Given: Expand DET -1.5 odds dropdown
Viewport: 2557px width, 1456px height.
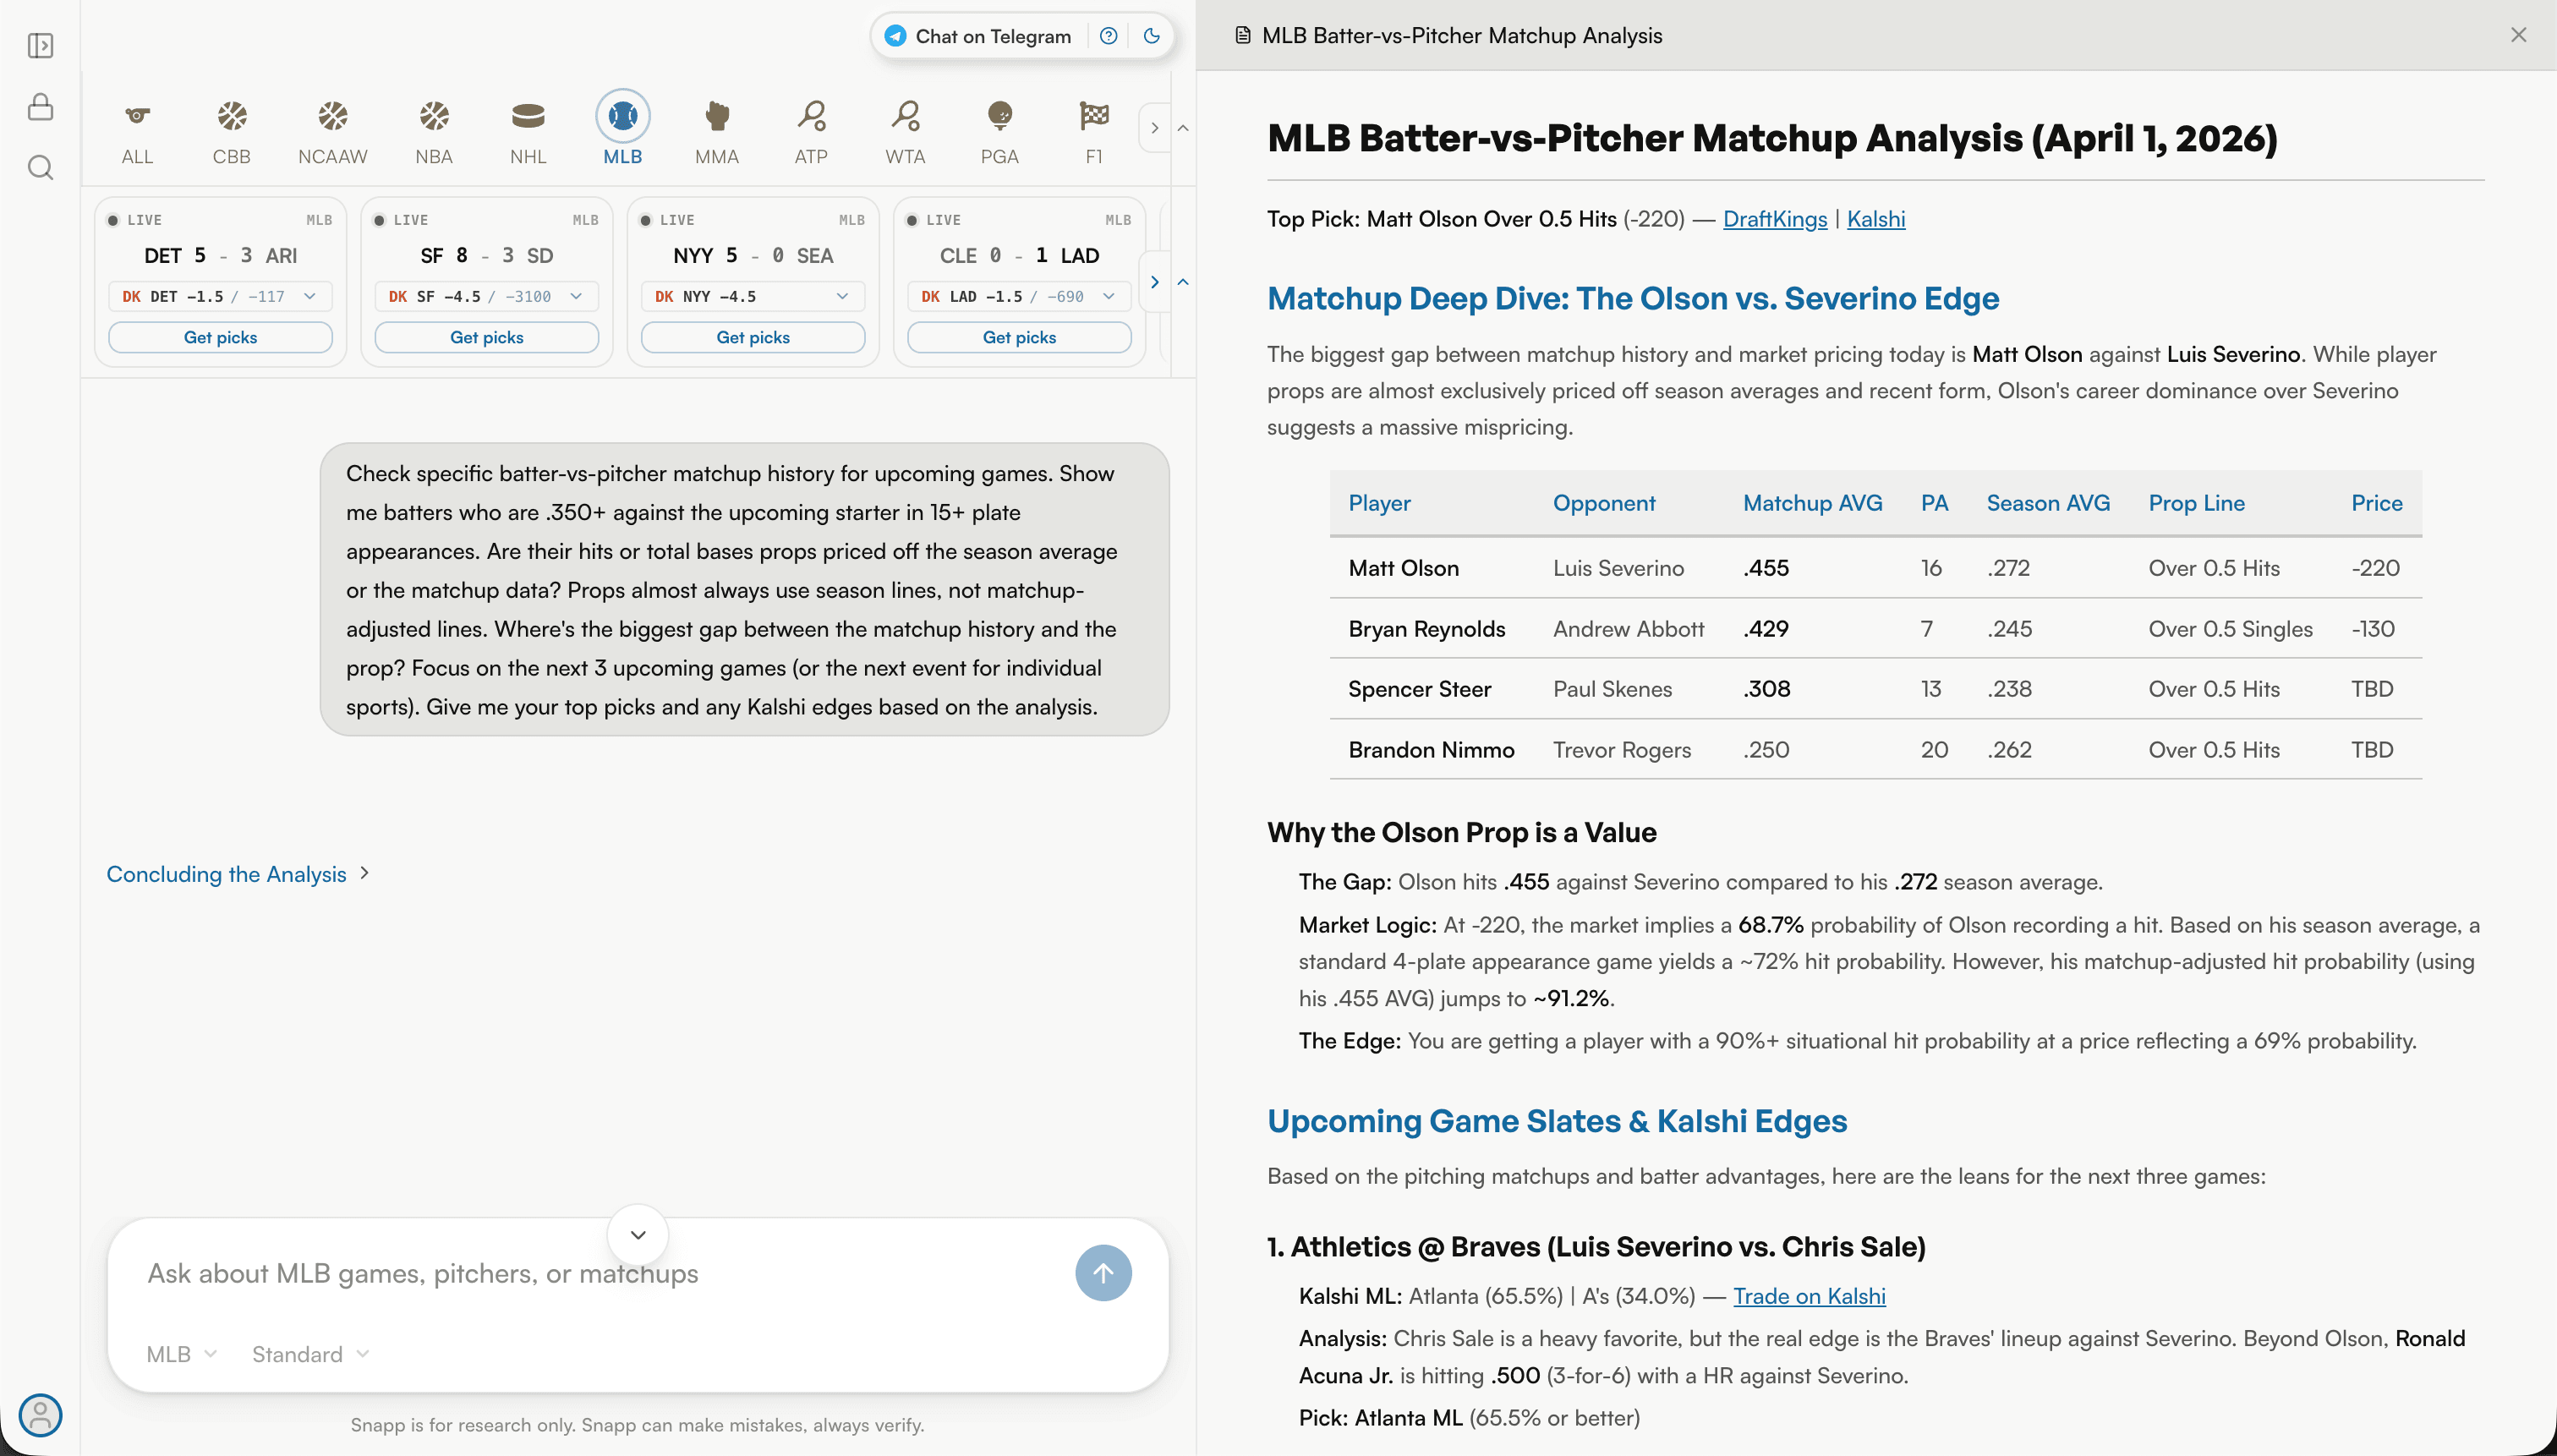Looking at the screenshot, I should click(x=220, y=296).
